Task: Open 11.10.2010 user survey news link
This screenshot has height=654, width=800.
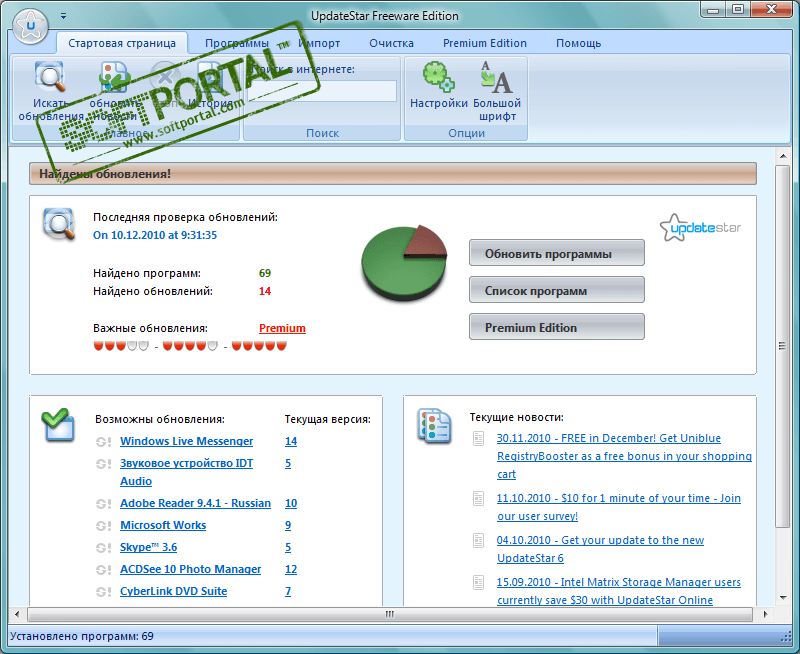Action: [x=618, y=507]
